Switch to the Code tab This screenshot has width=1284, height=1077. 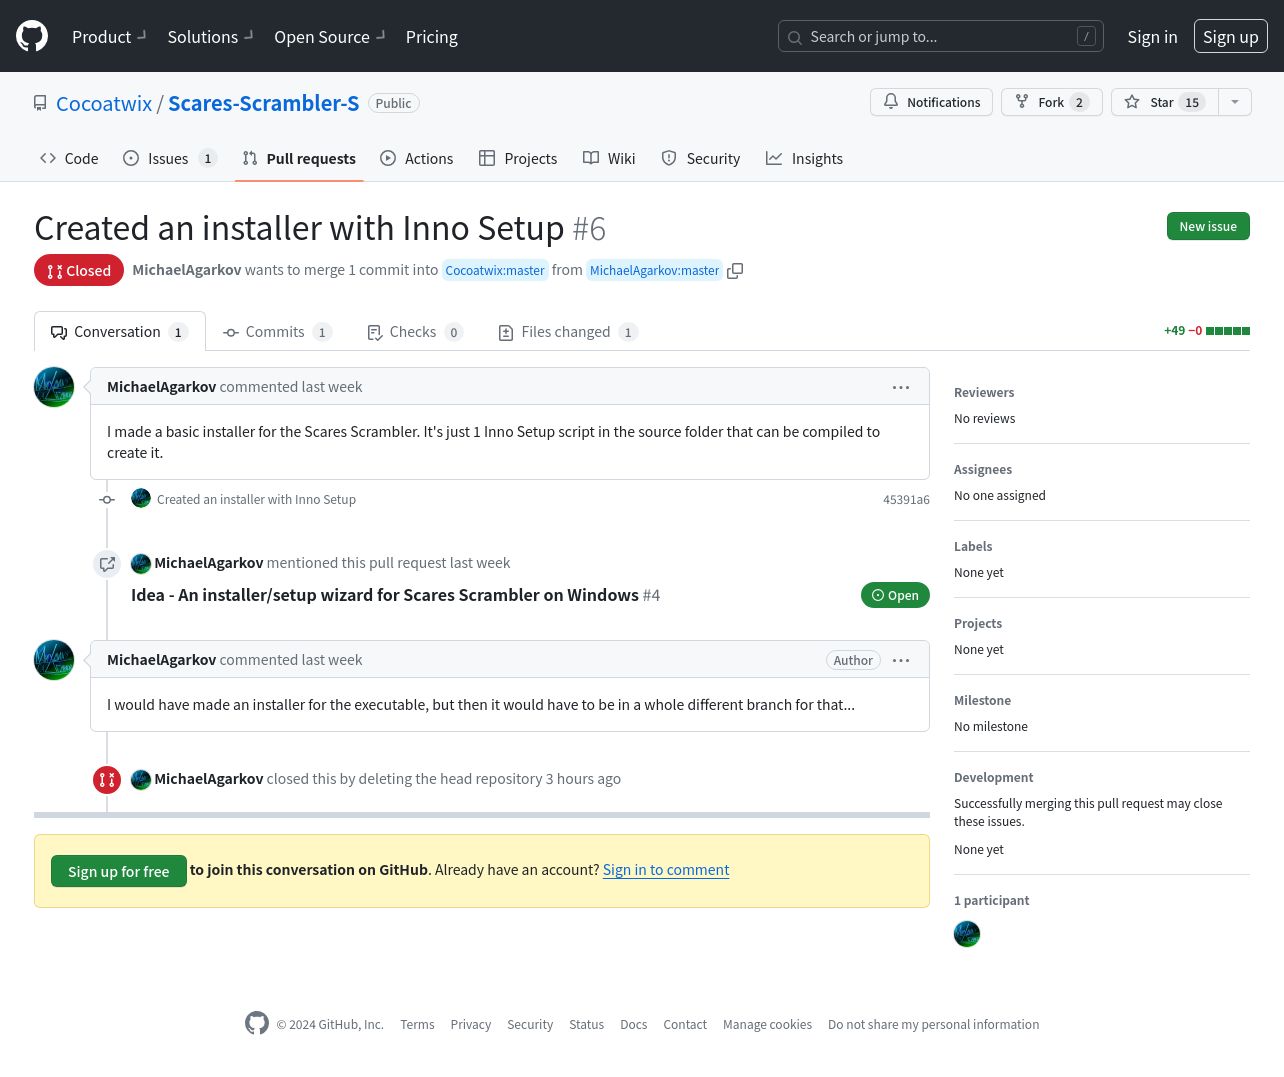click(x=69, y=158)
